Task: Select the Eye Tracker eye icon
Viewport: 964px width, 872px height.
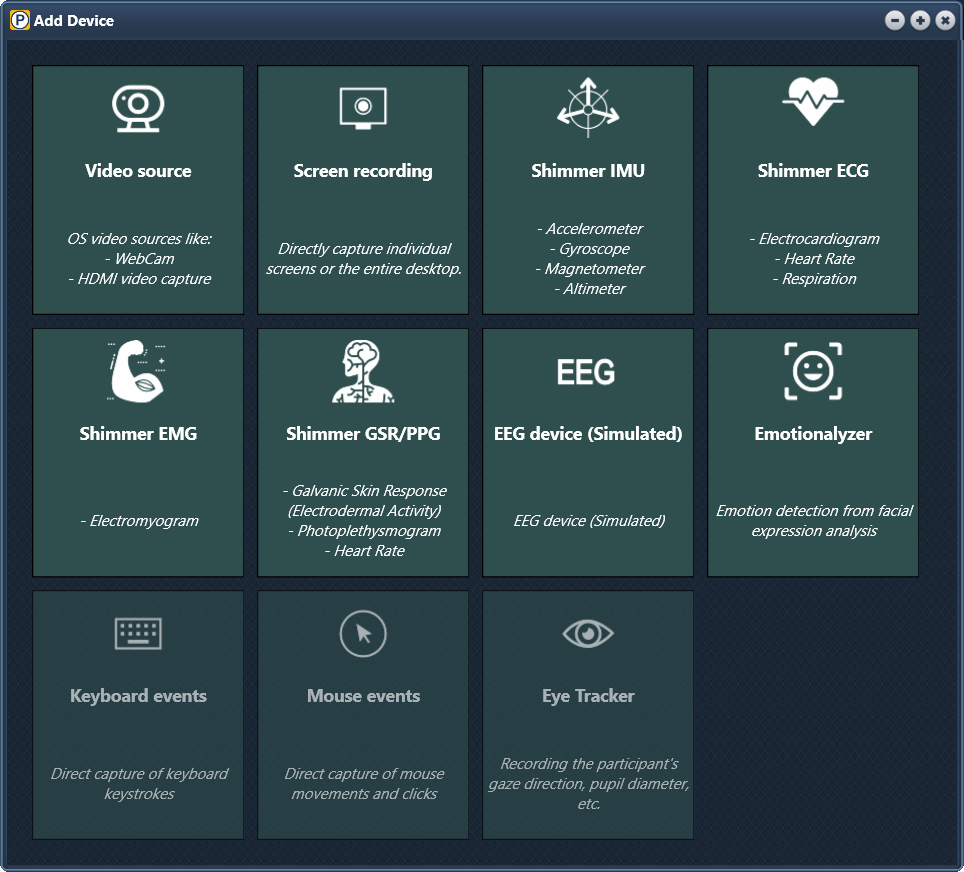Action: (x=588, y=633)
